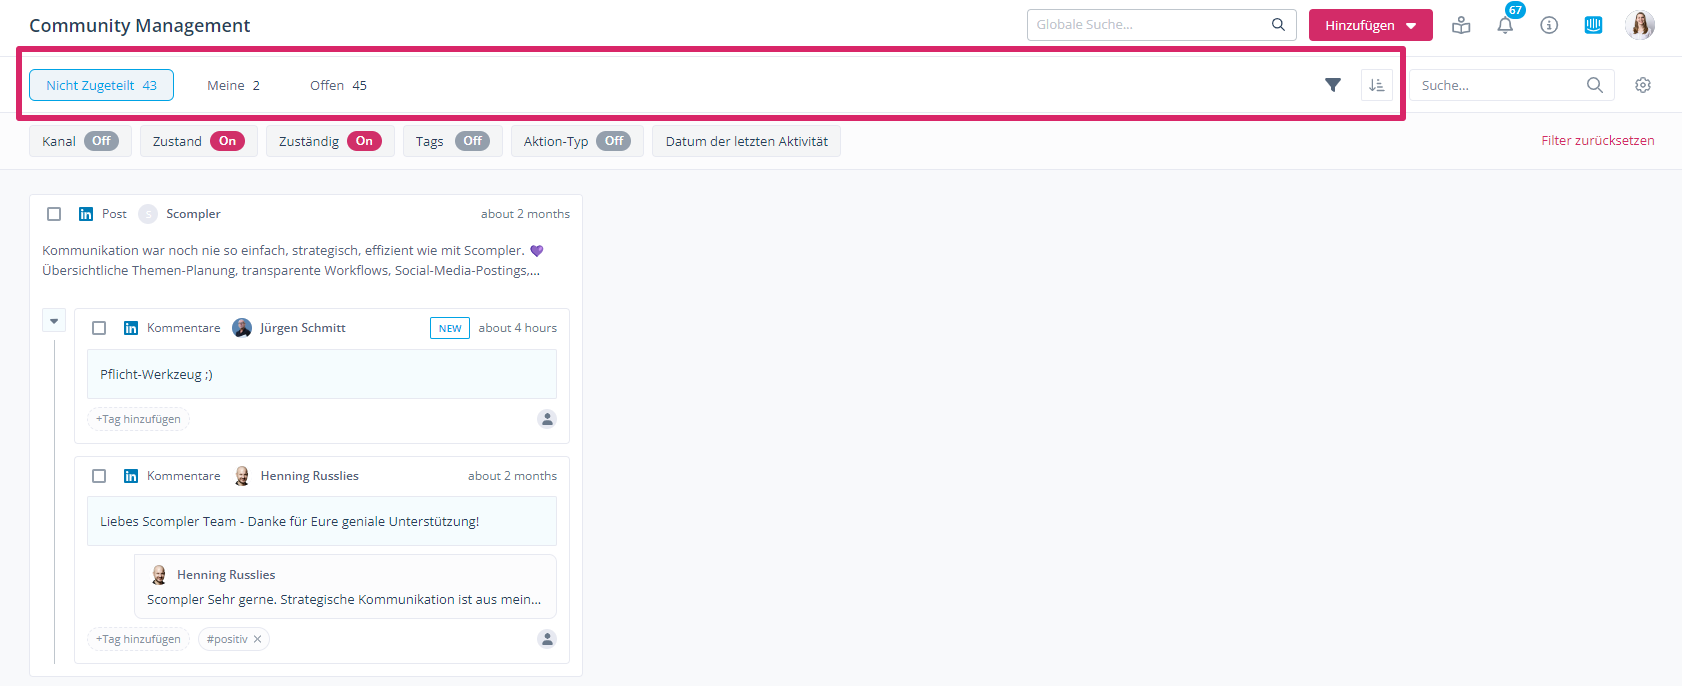Screen dimensions: 1682x686
Task: Open notifications bell with 67 badge
Action: (x=1505, y=25)
